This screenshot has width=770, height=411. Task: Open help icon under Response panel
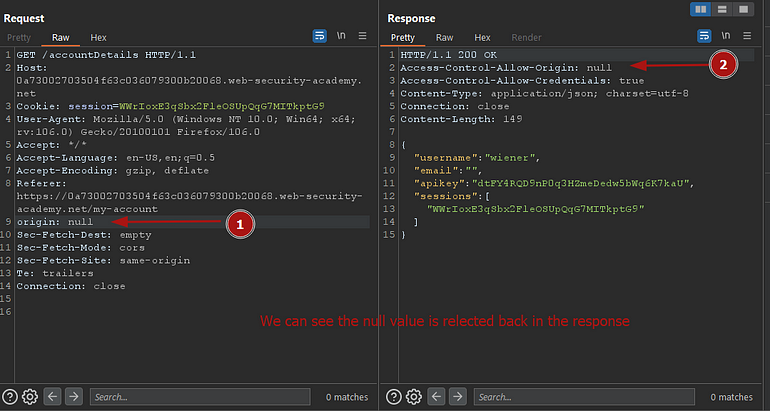[x=394, y=396]
